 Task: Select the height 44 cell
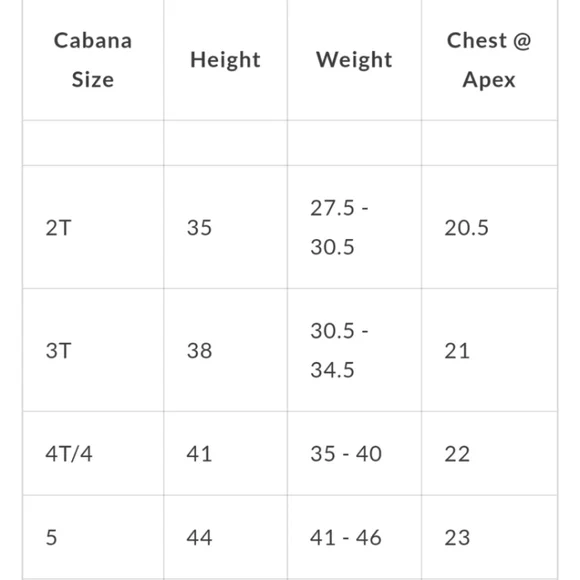(x=225, y=537)
